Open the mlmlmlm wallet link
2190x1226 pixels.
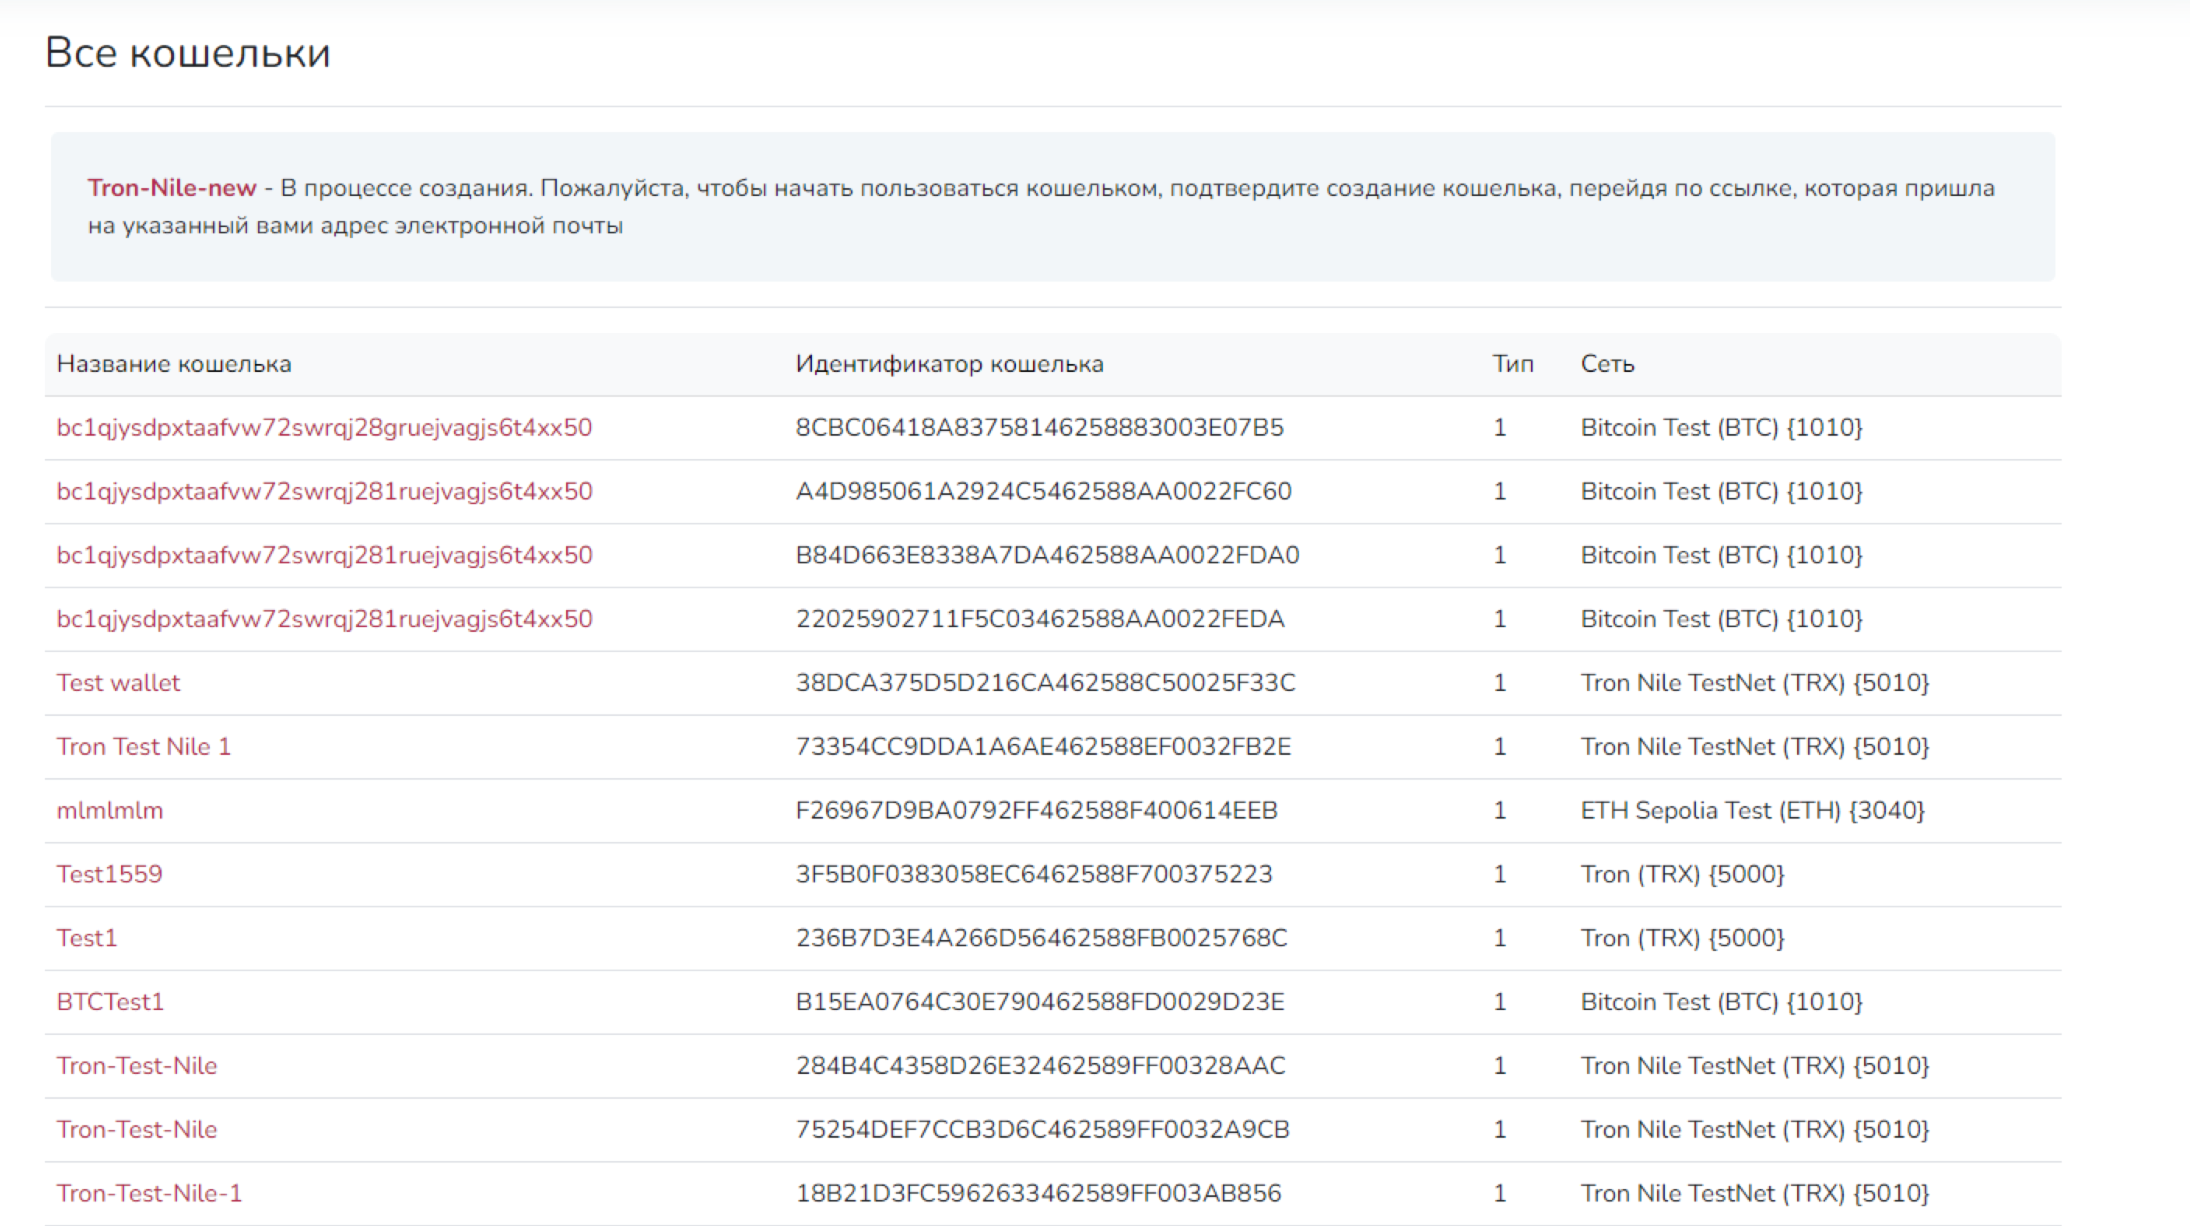(109, 811)
